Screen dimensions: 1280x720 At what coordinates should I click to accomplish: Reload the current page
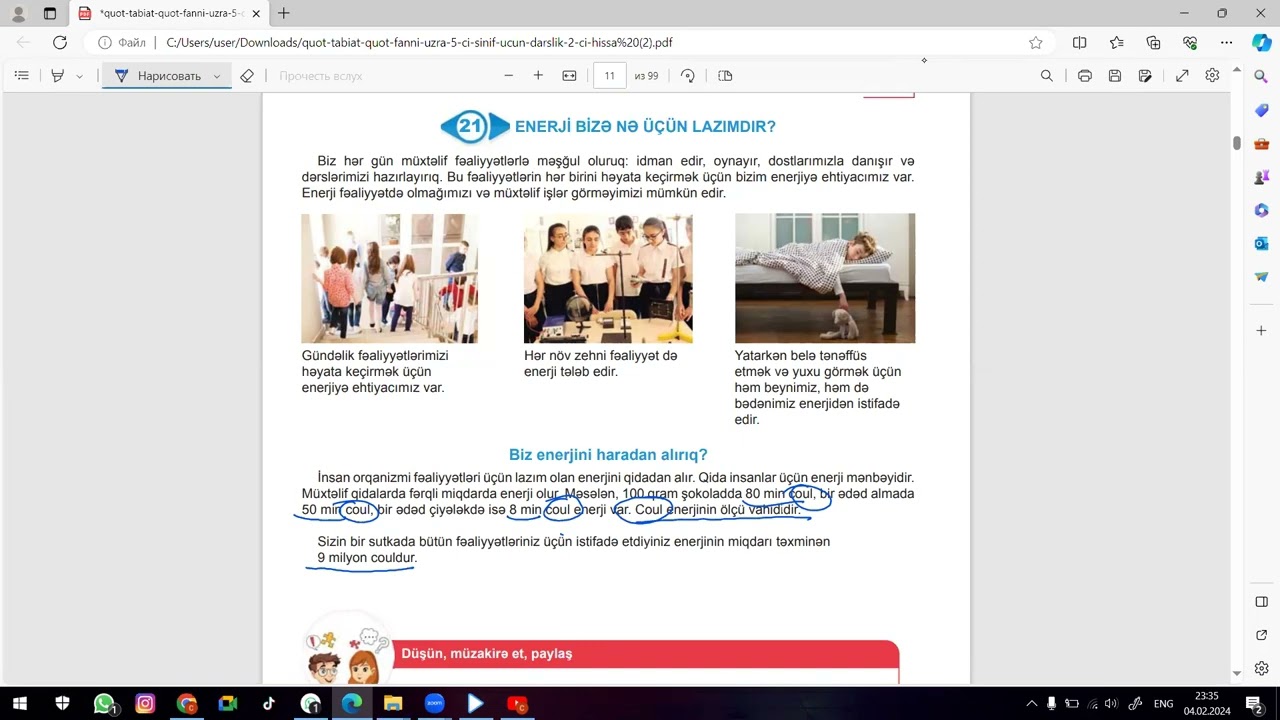pyautogui.click(x=60, y=43)
